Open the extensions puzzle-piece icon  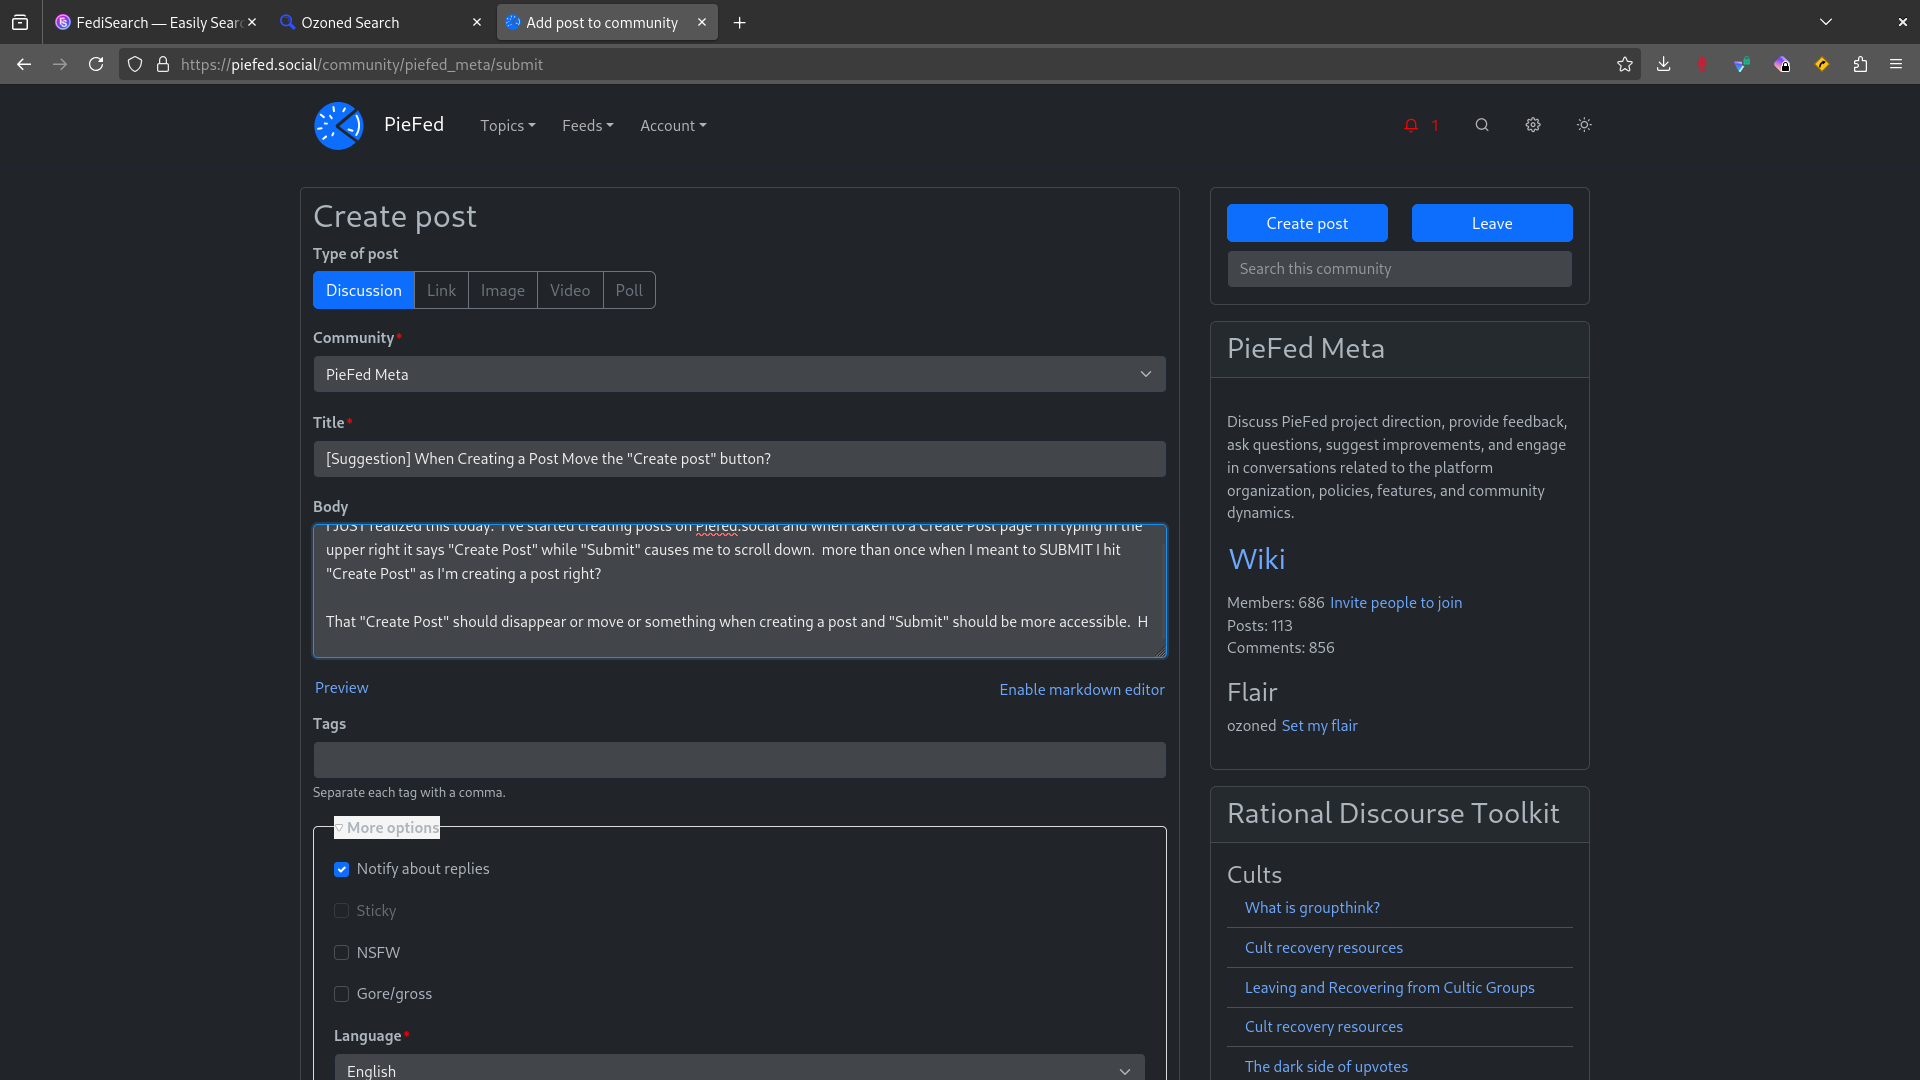point(1860,64)
